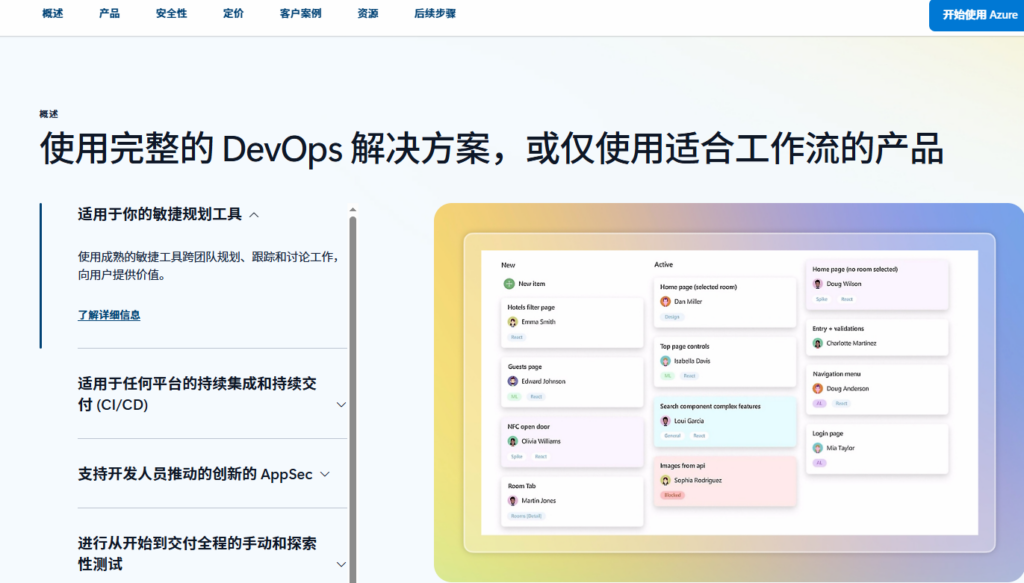This screenshot has width=1024, height=583.
Task: Open the 概述 navigation tab
Action: (x=52, y=13)
